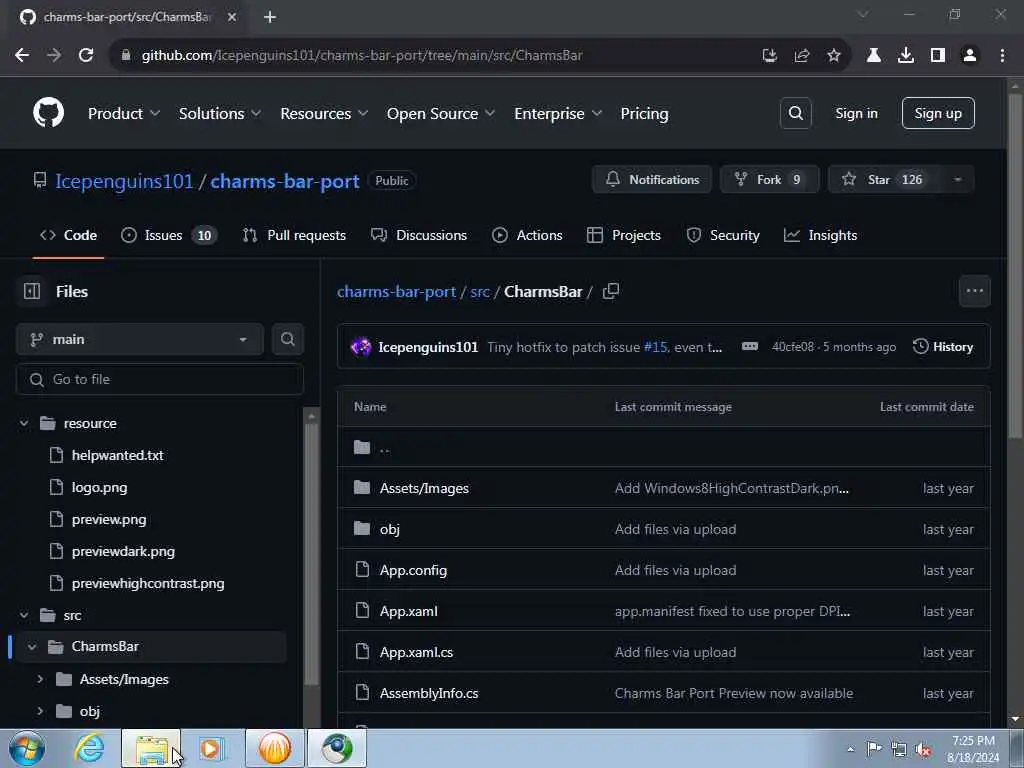Click the browser address bar URL
The image size is (1024, 768).
click(362, 56)
